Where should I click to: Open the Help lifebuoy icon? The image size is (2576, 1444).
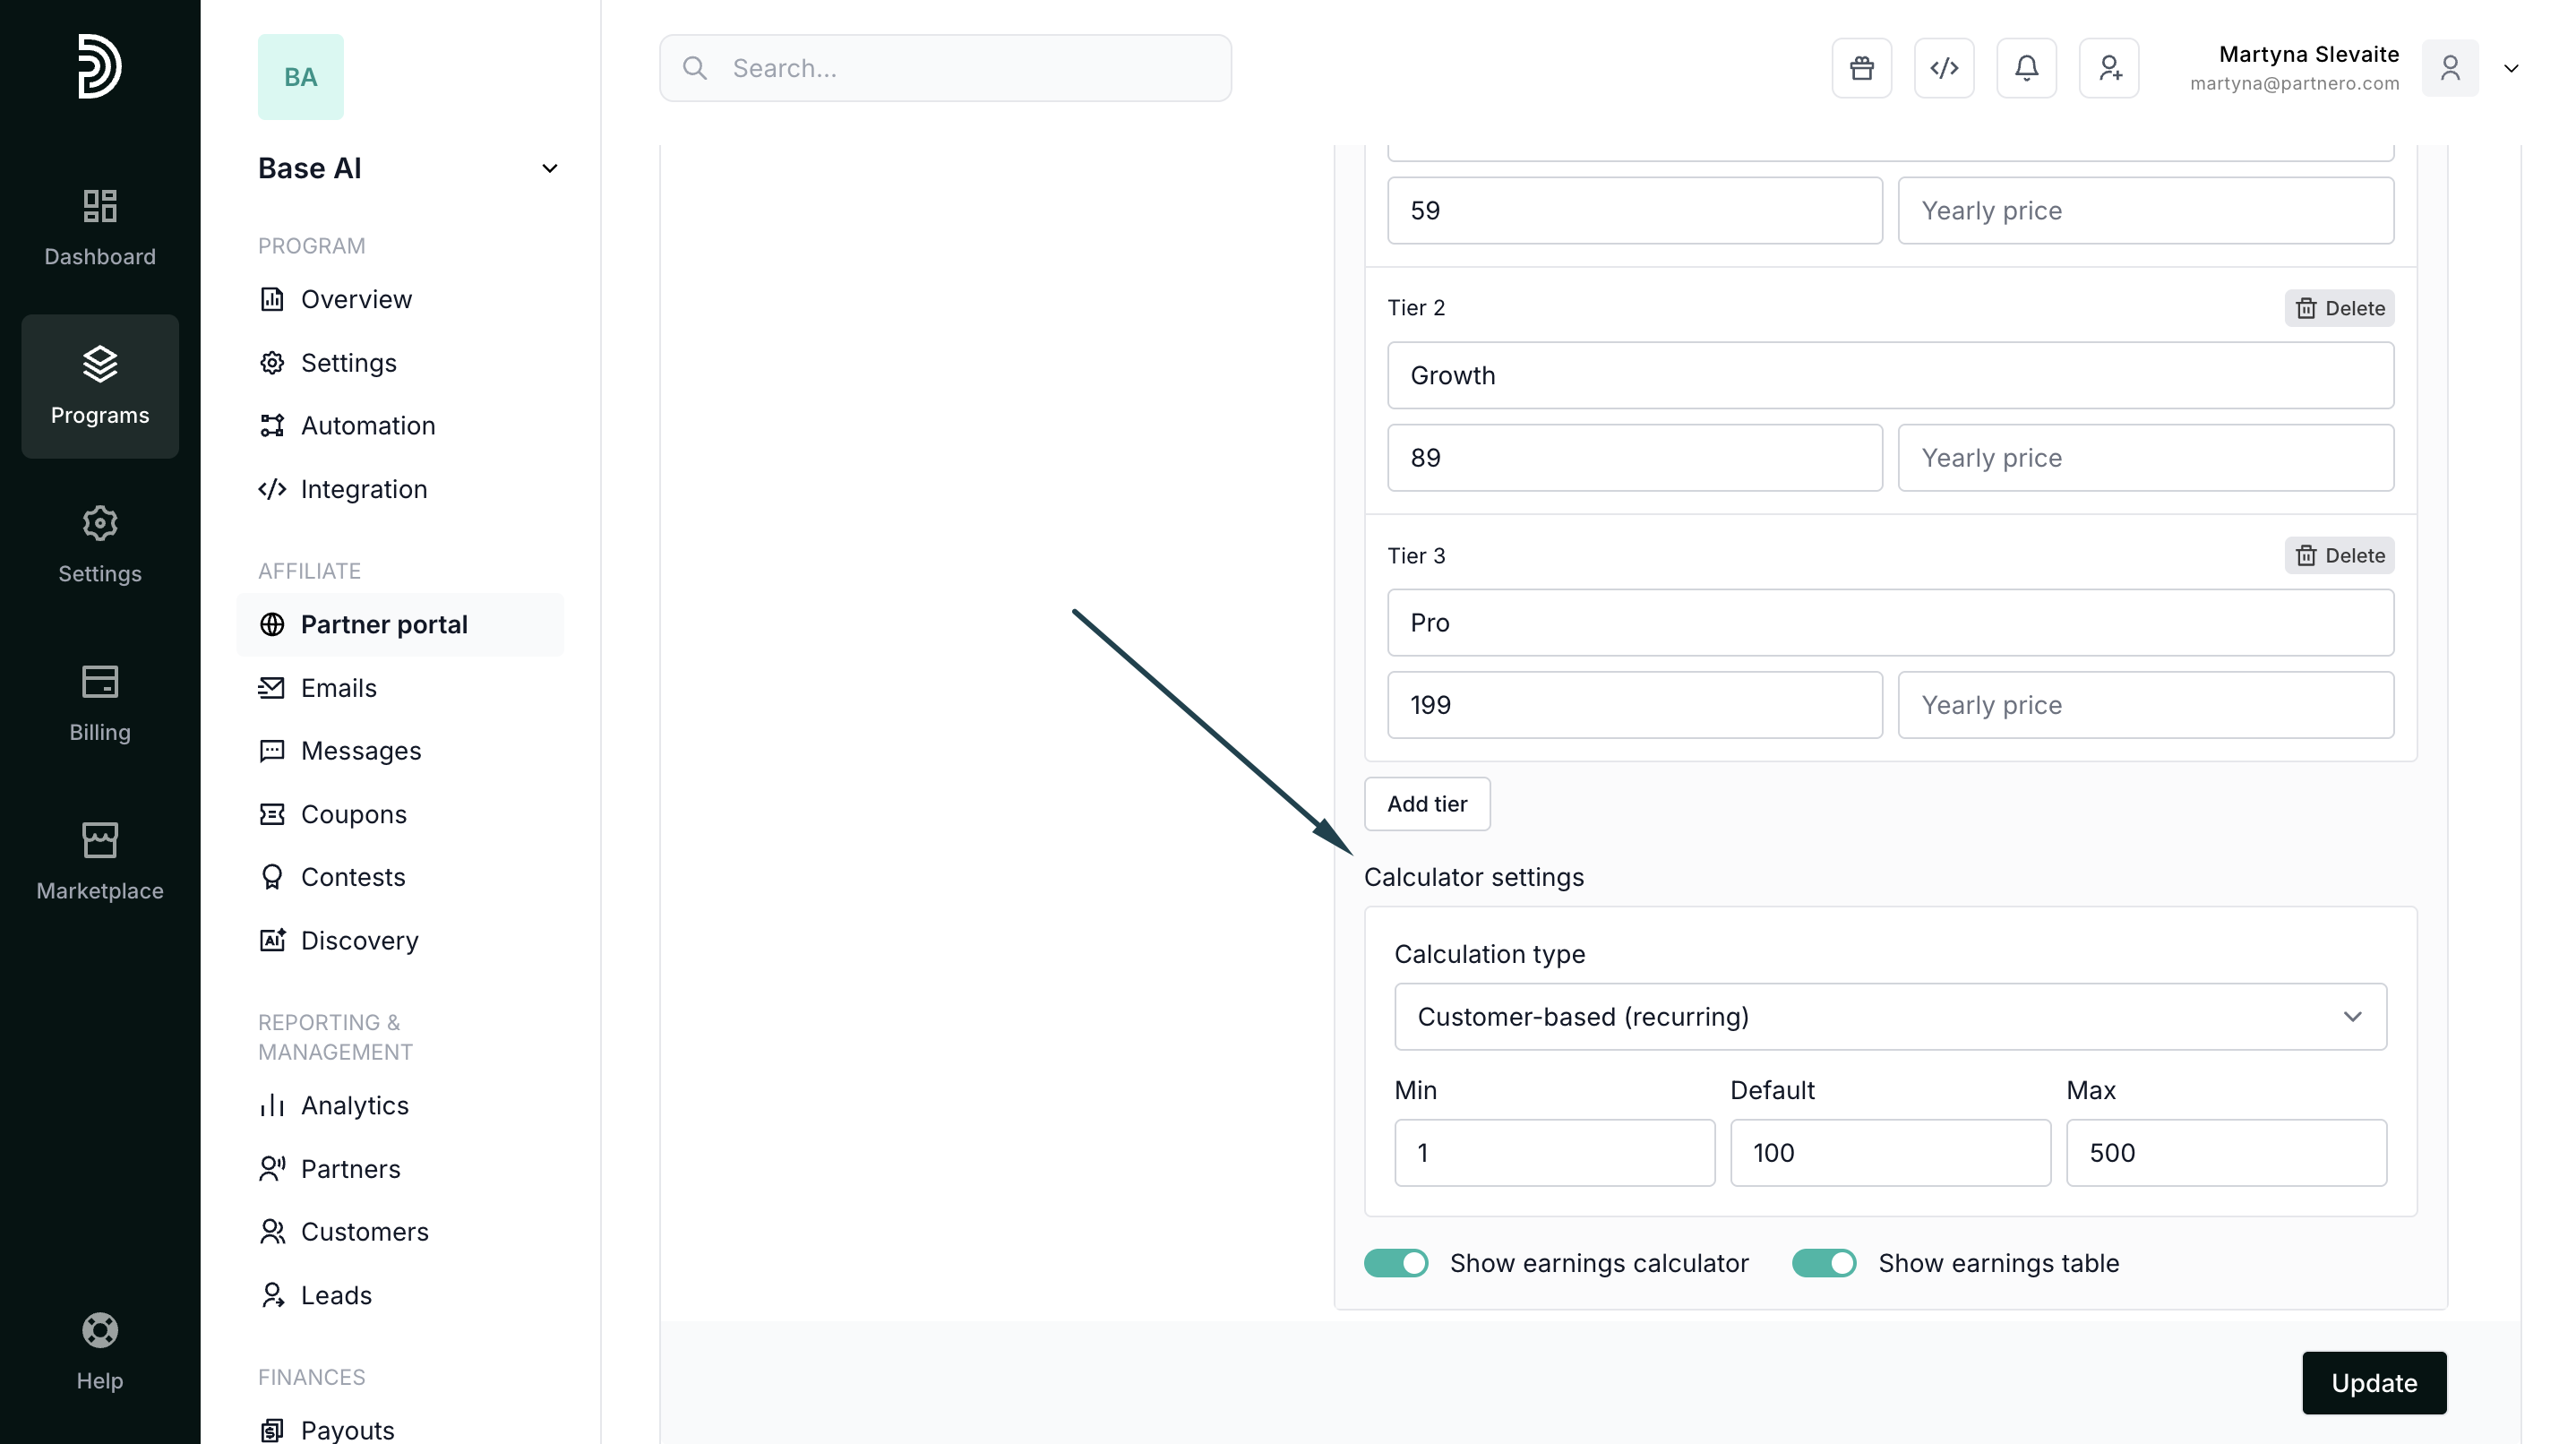click(99, 1352)
